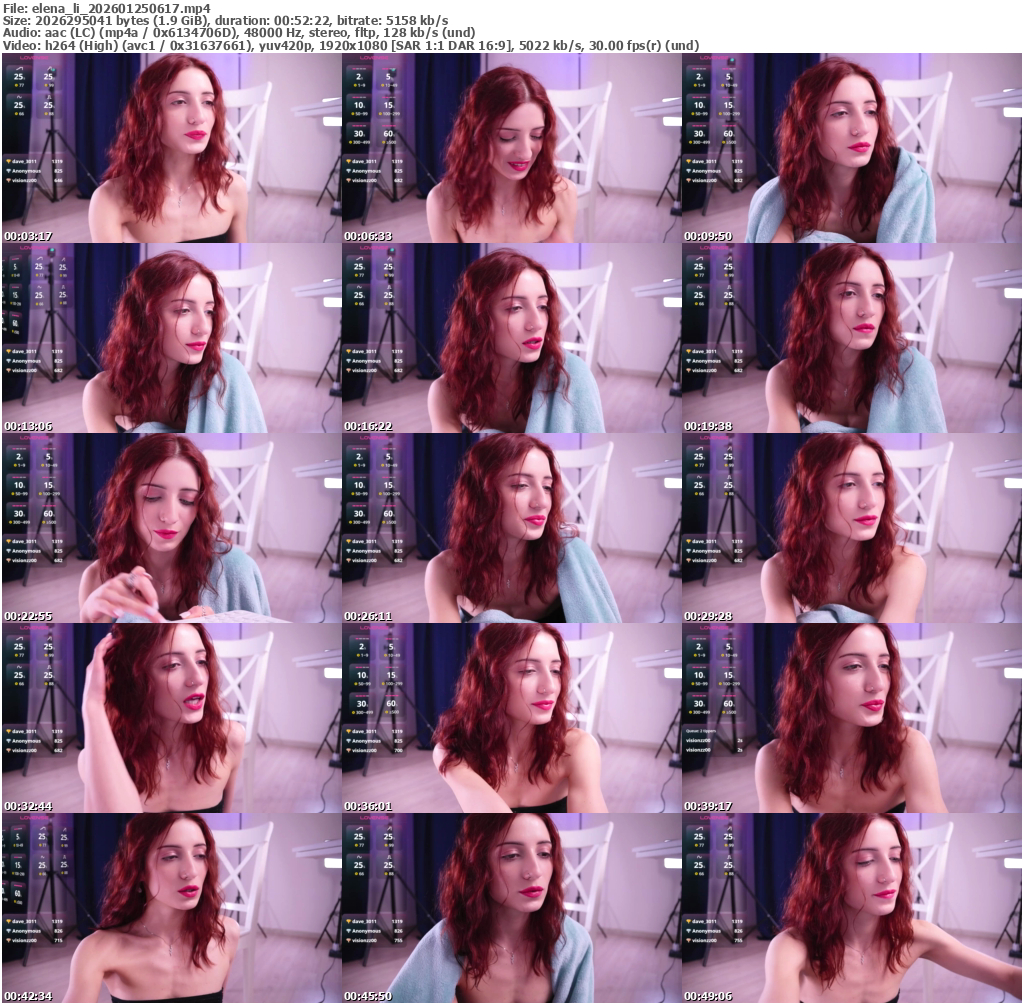Open the thumbnail at 00:26:11
The height and width of the screenshot is (1003, 1024).
[x=512, y=528]
